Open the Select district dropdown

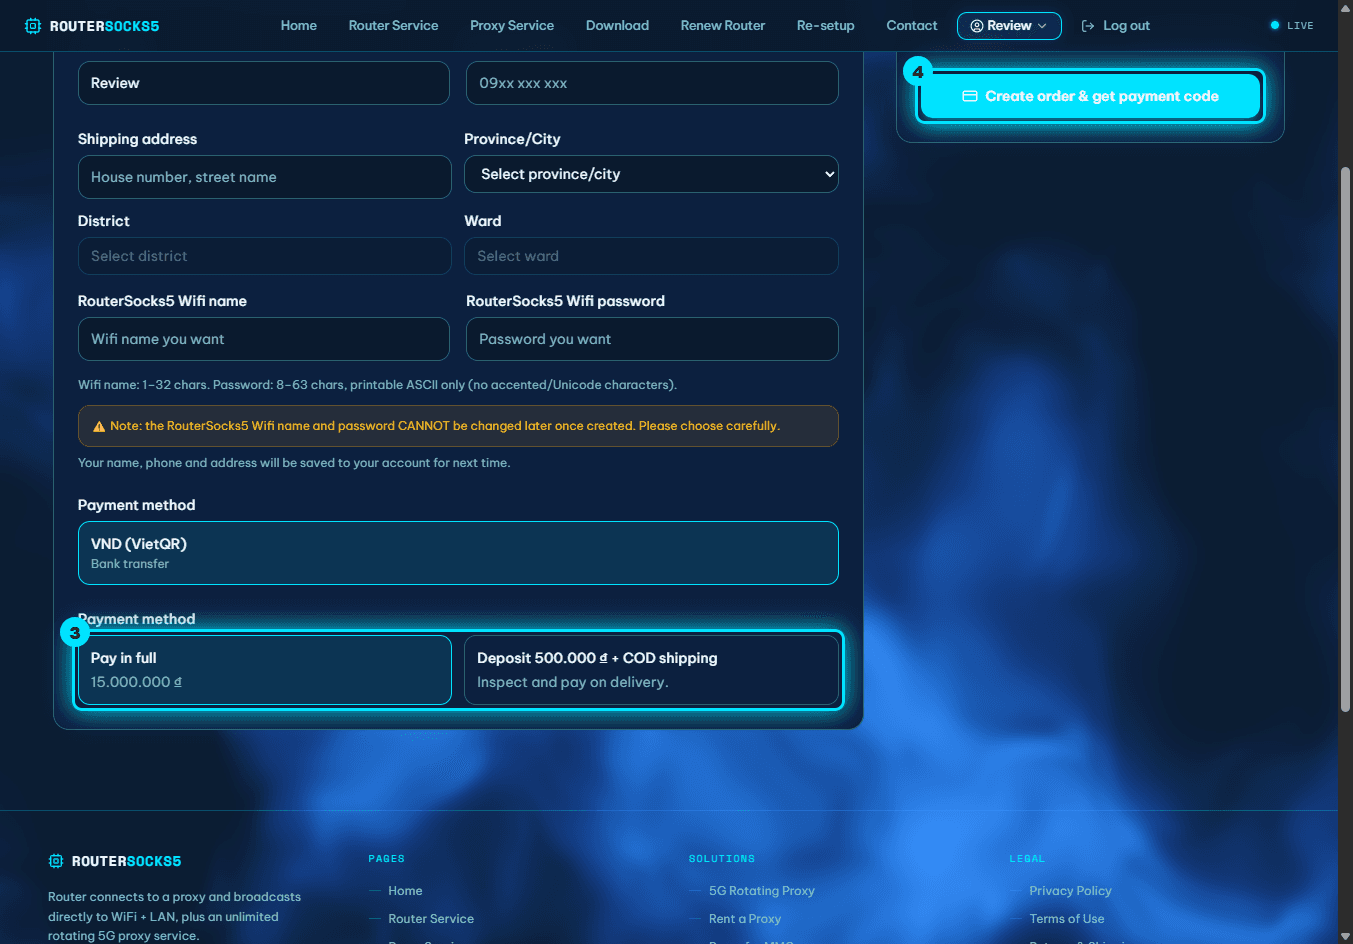(265, 256)
